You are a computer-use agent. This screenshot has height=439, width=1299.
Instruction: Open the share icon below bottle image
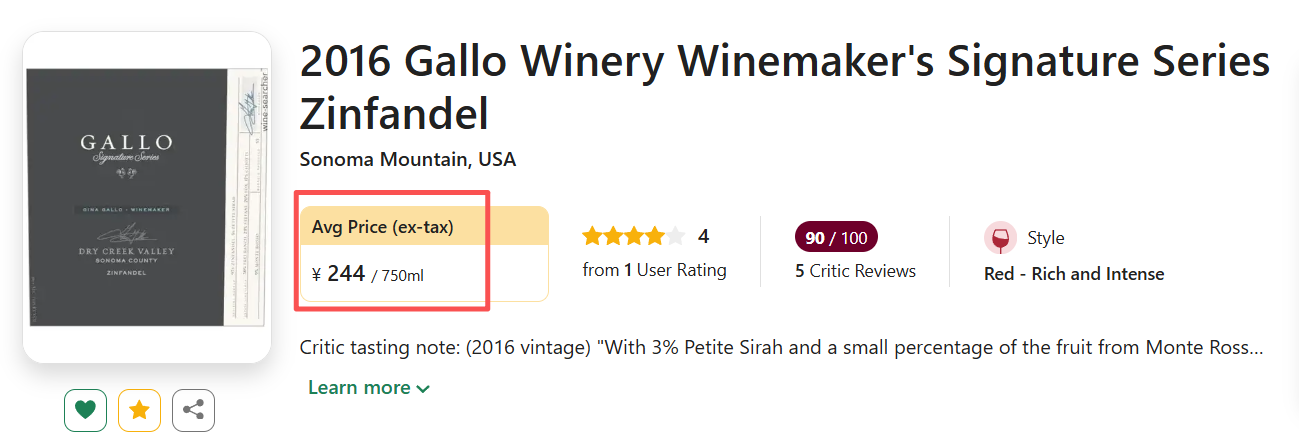point(194,410)
